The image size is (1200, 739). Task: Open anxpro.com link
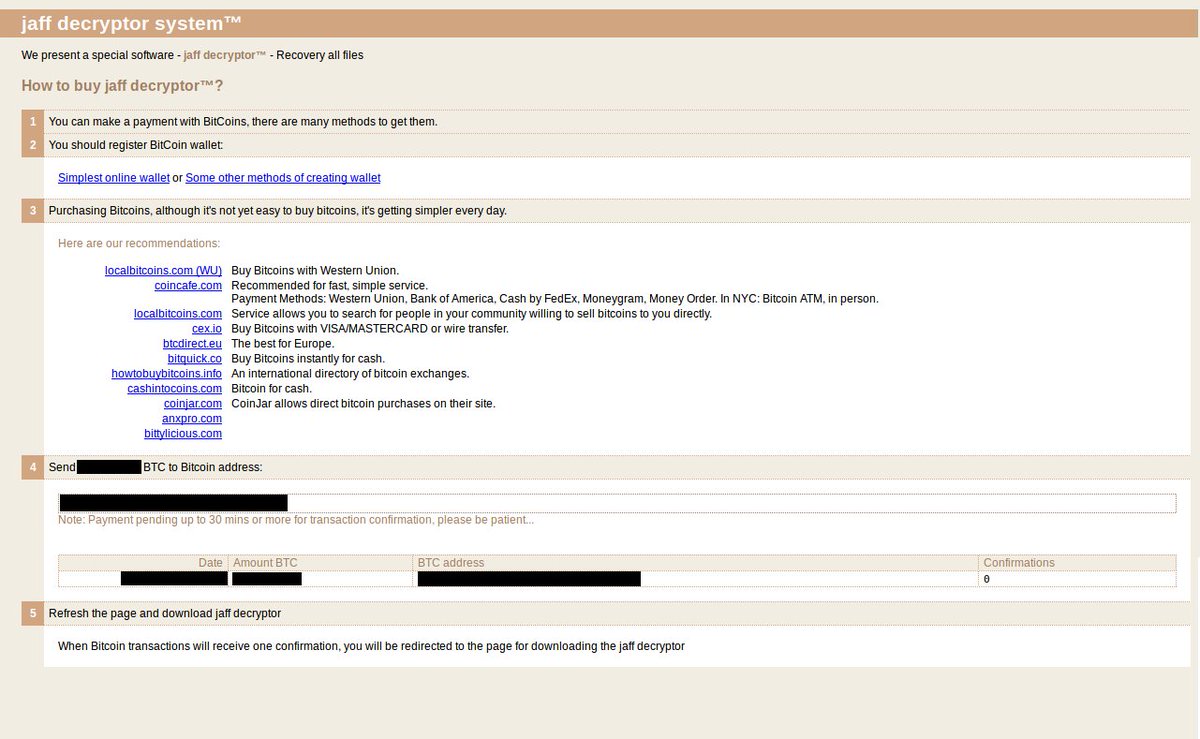[192, 419]
